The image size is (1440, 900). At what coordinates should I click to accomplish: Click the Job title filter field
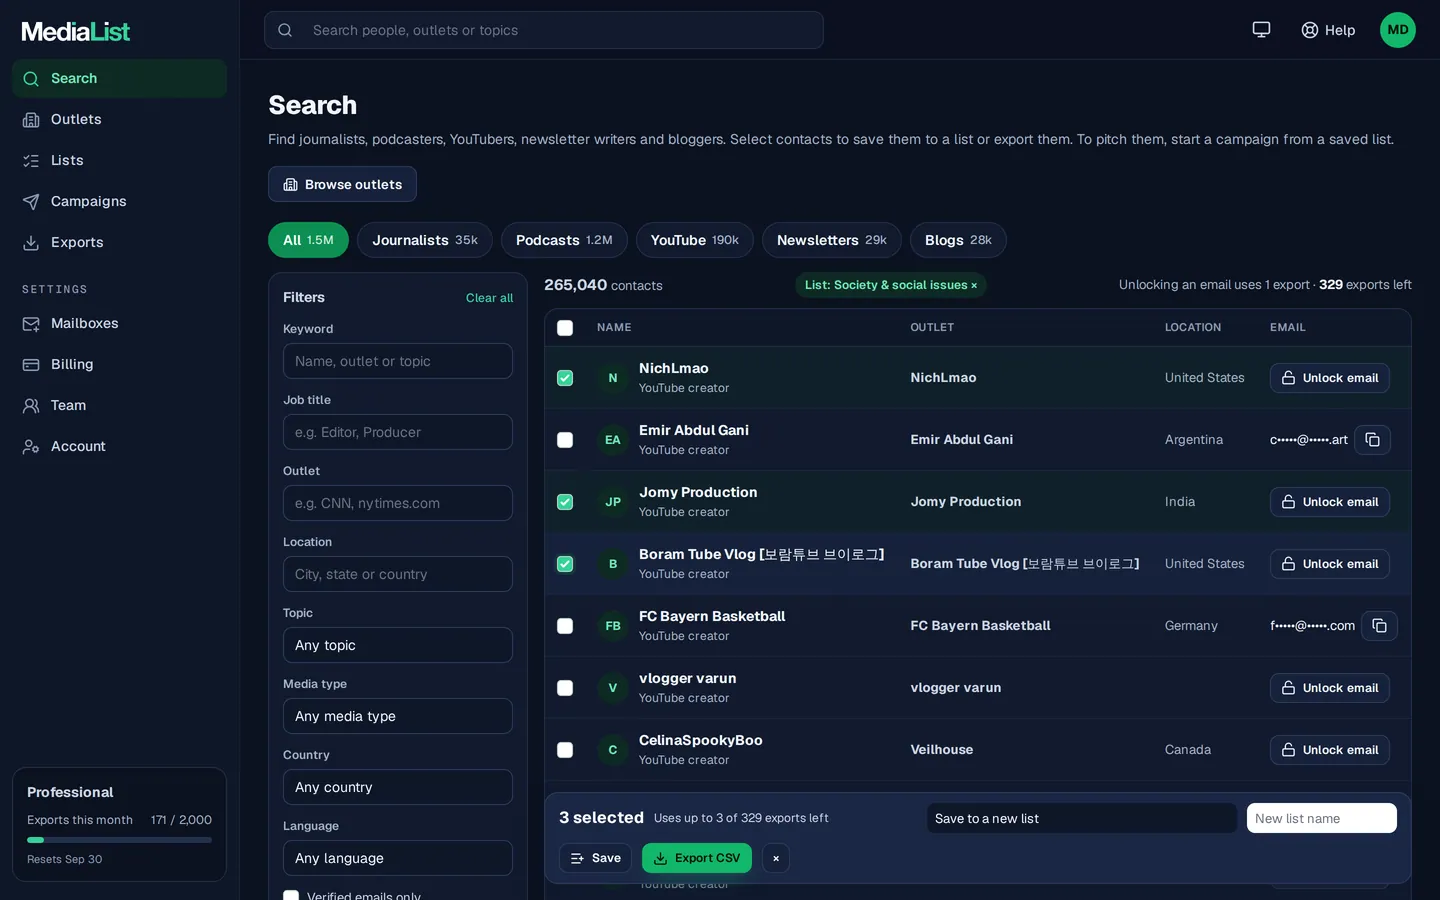tap(398, 432)
